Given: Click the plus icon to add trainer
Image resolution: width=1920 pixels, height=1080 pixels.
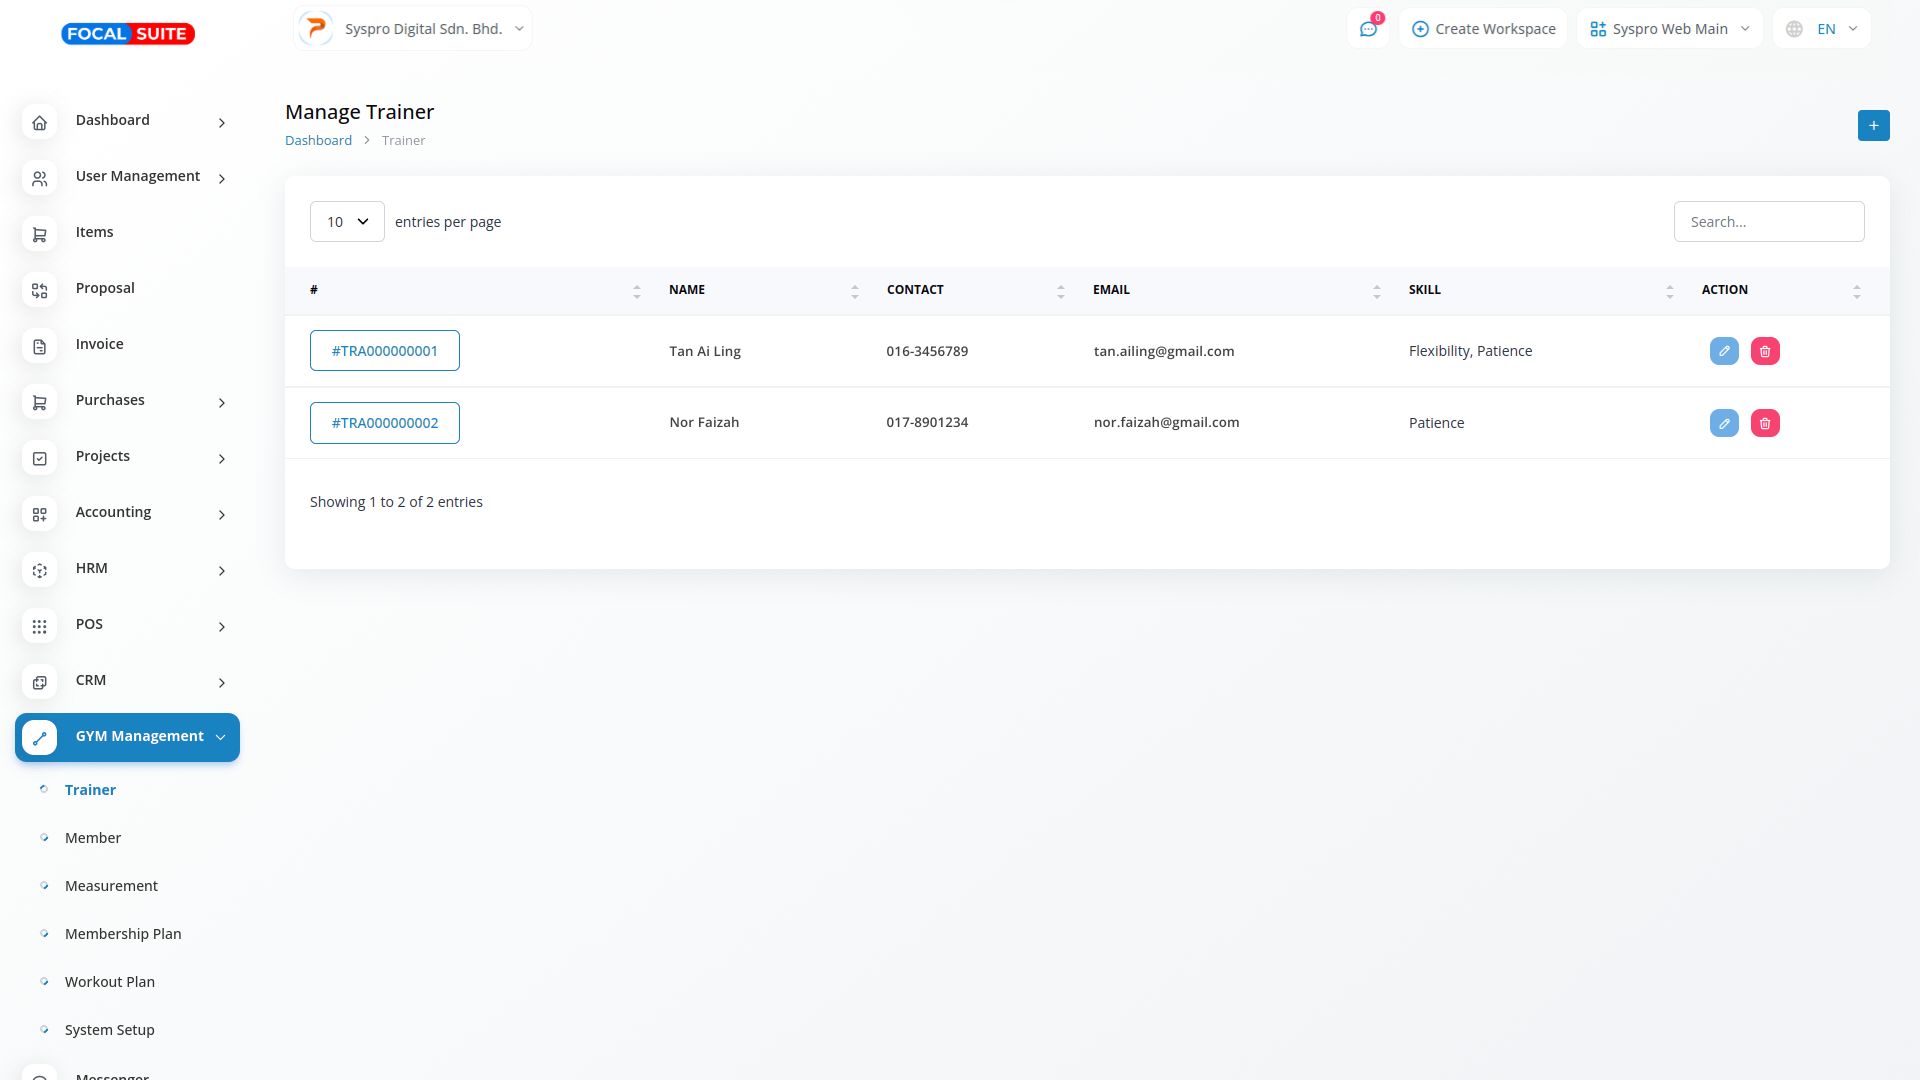Looking at the screenshot, I should [1873, 126].
